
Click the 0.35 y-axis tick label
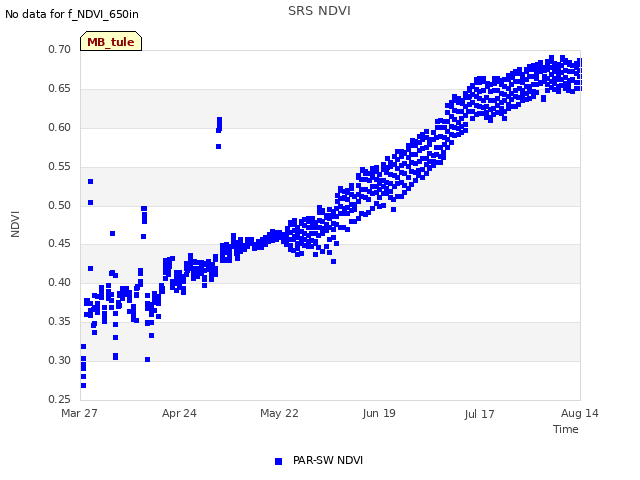[x=60, y=322]
